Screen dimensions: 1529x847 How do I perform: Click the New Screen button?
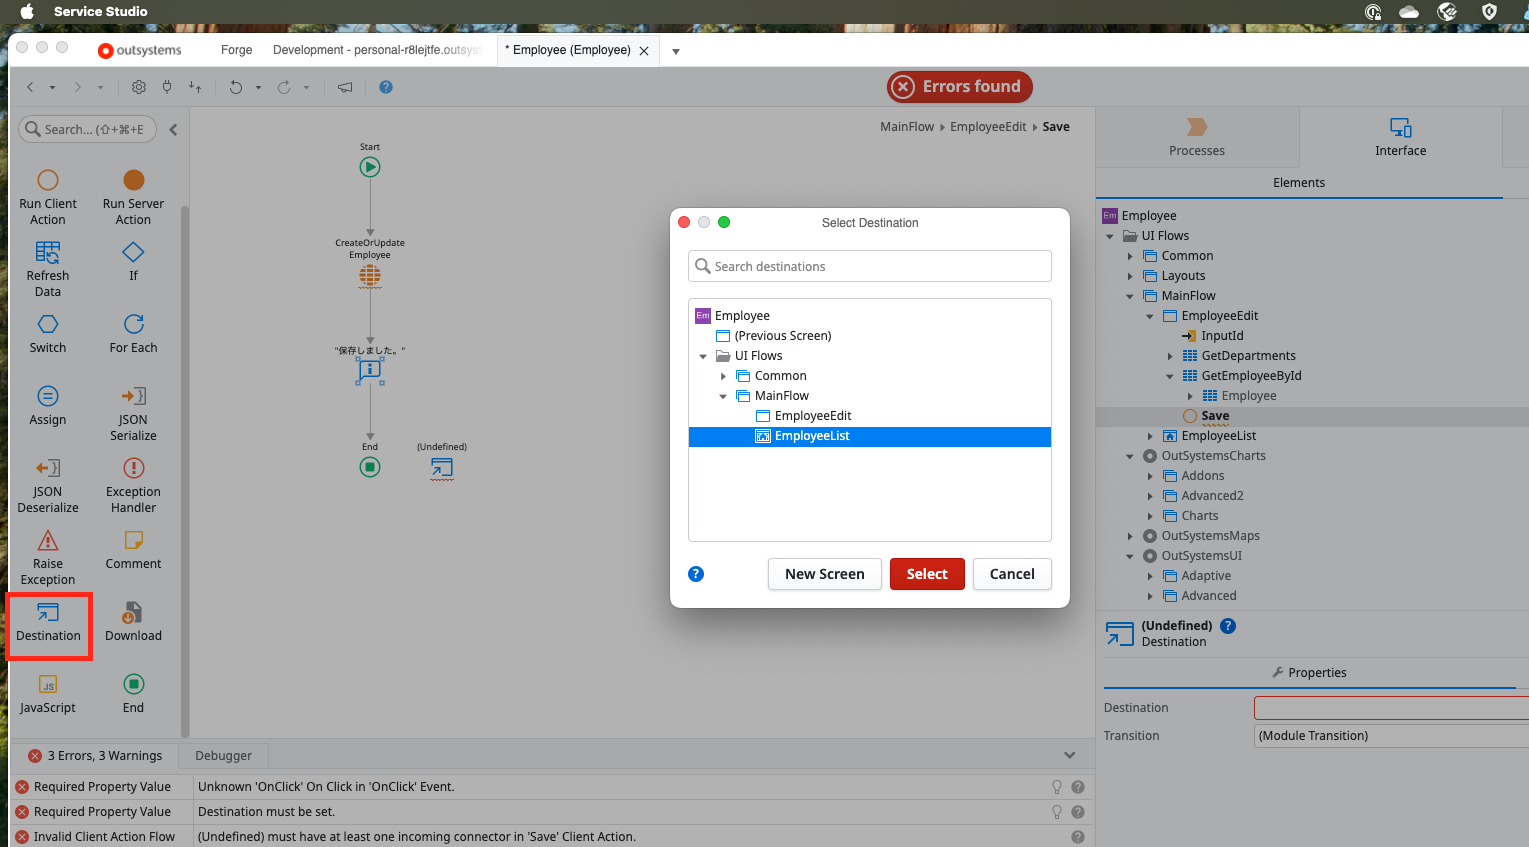click(x=825, y=574)
